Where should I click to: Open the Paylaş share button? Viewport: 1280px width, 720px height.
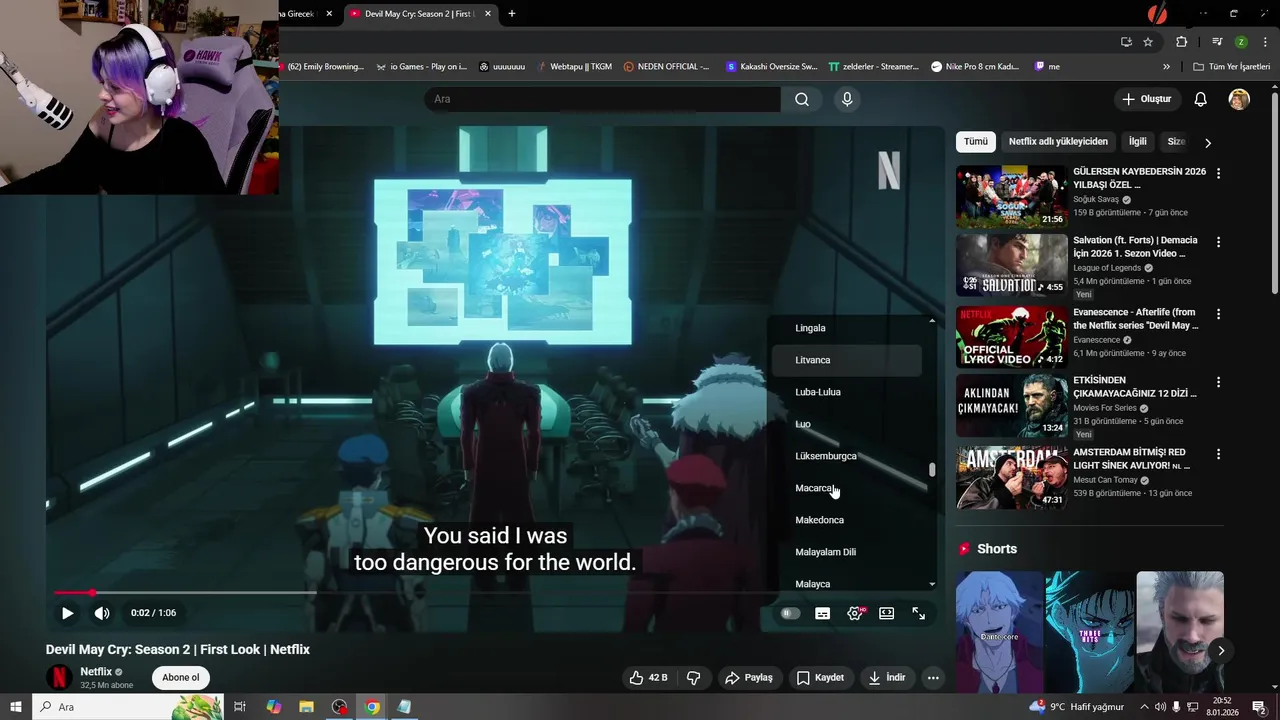(749, 678)
